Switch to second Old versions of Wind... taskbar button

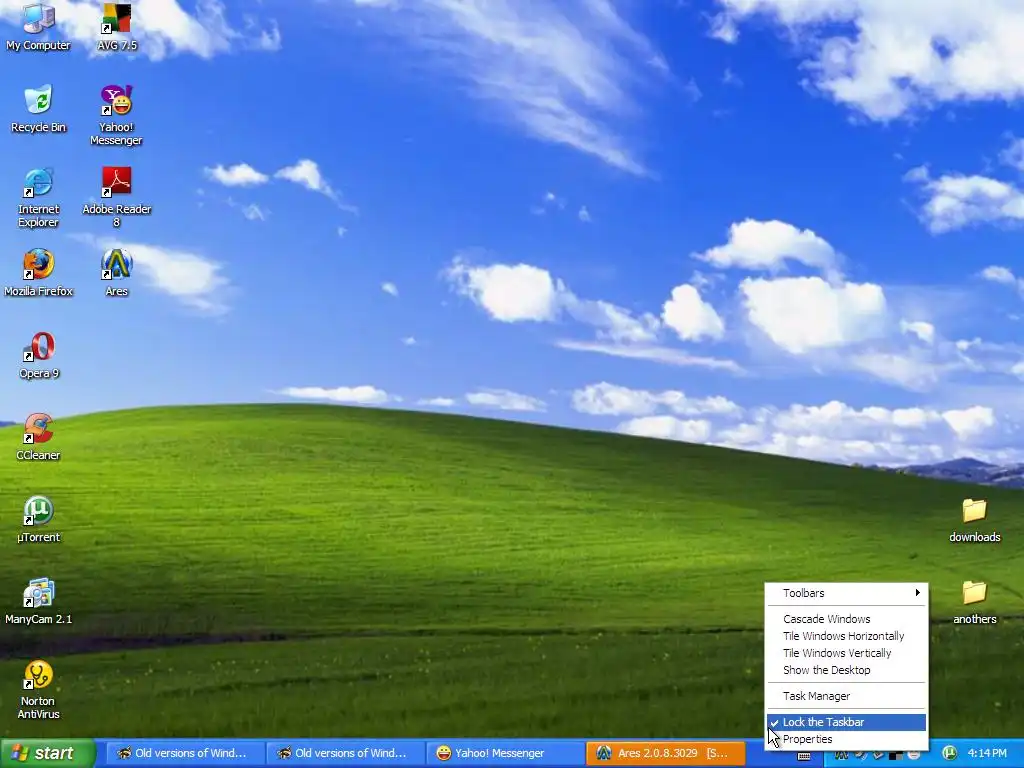click(345, 753)
